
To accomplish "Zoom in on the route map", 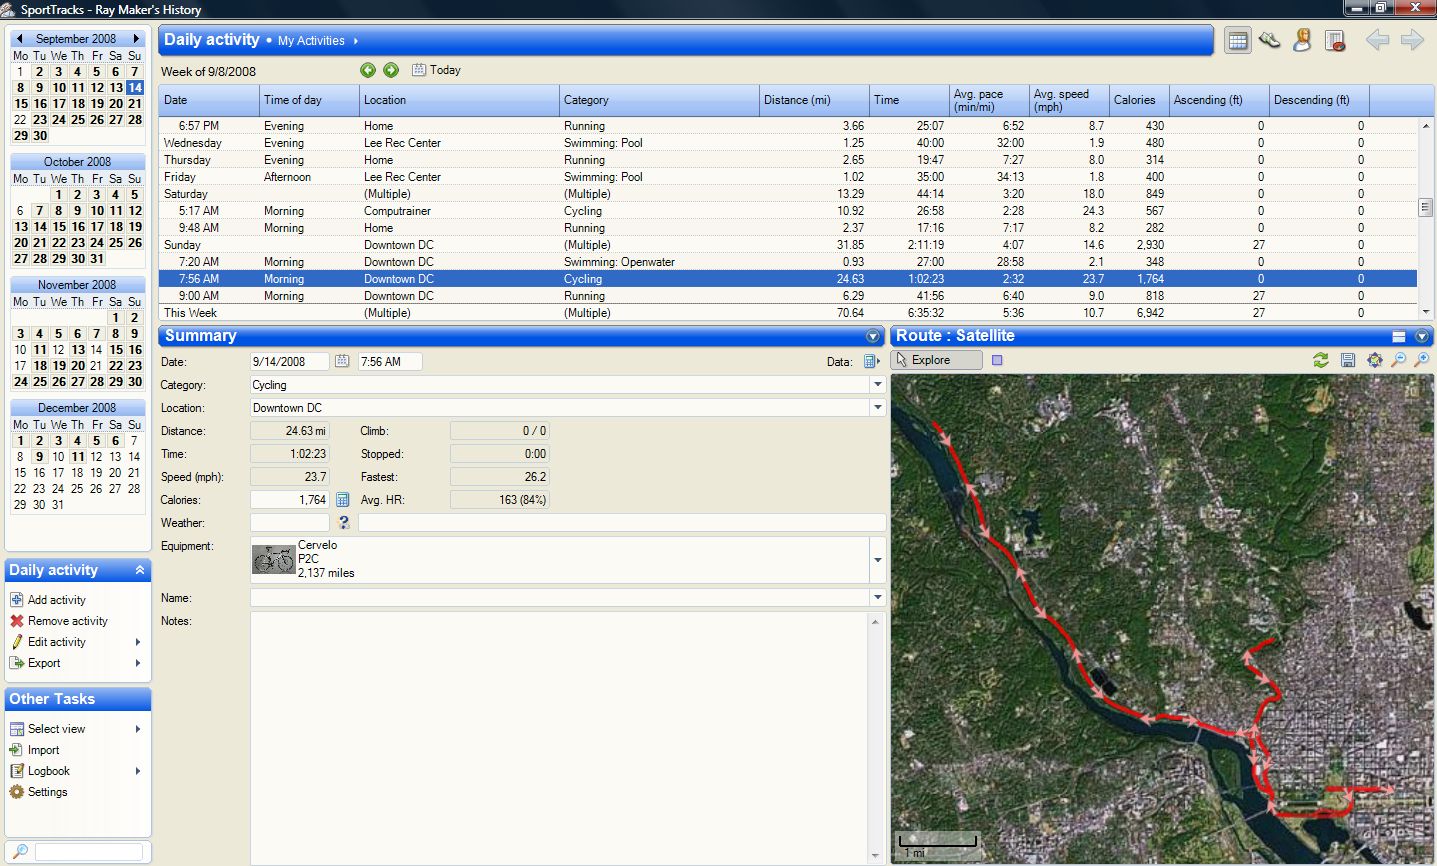I will 1421,360.
